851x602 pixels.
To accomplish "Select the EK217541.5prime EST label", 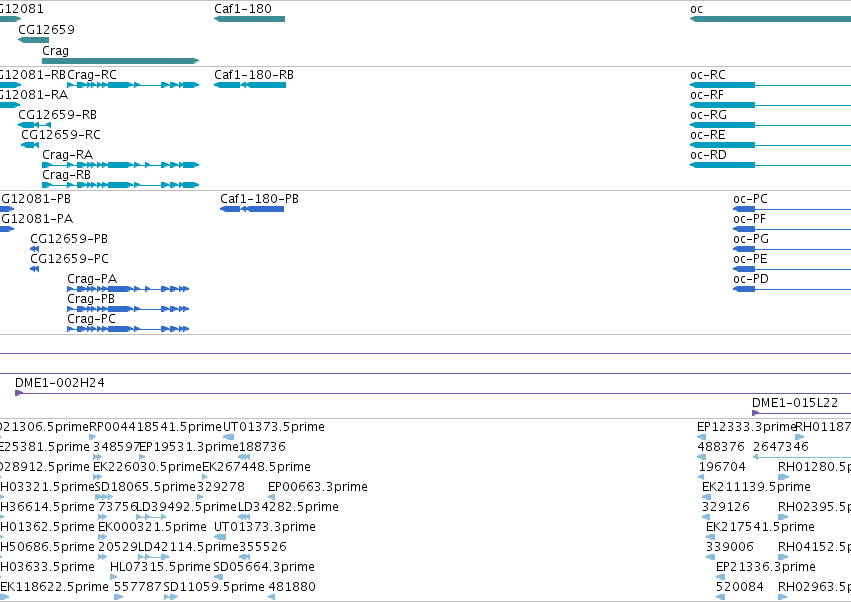I will coord(760,527).
